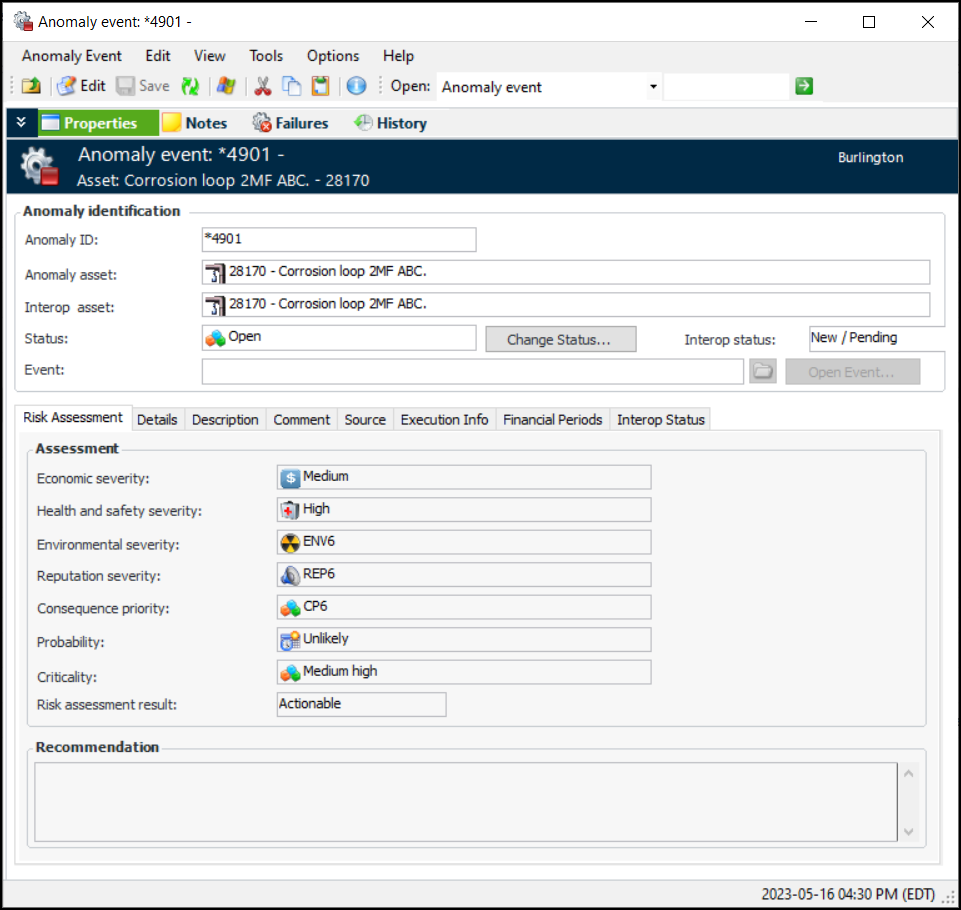This screenshot has width=961, height=910.
Task: Click the folder browse icon beside Event field
Action: (762, 372)
